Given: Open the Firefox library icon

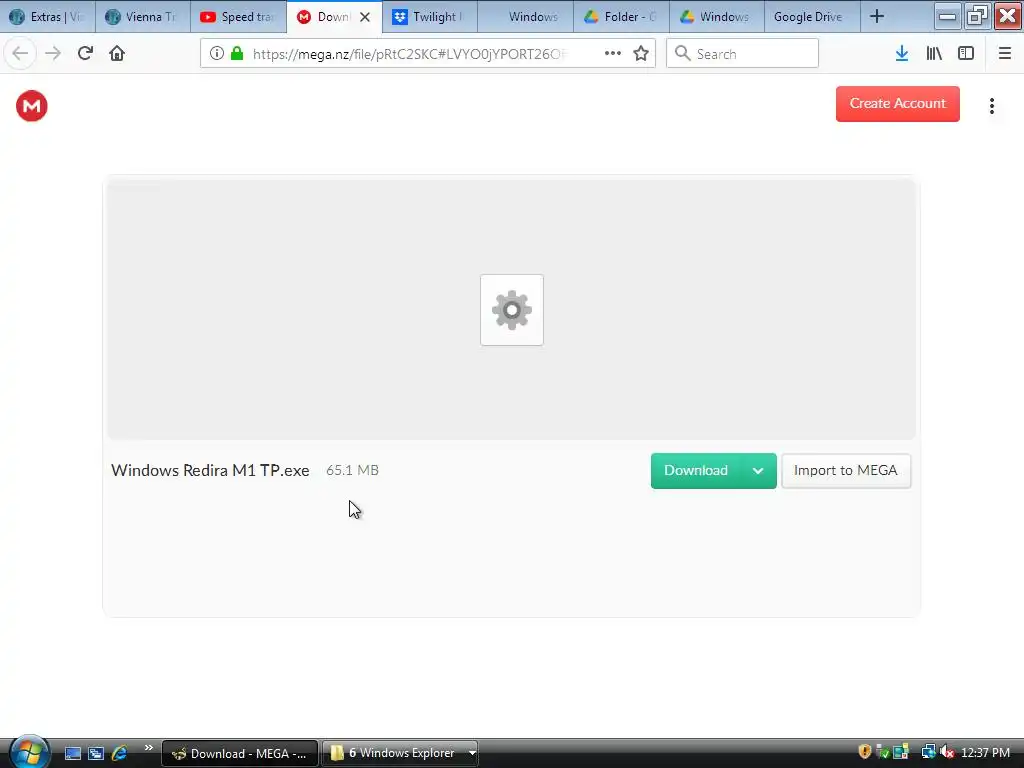Looking at the screenshot, I should tap(934, 54).
